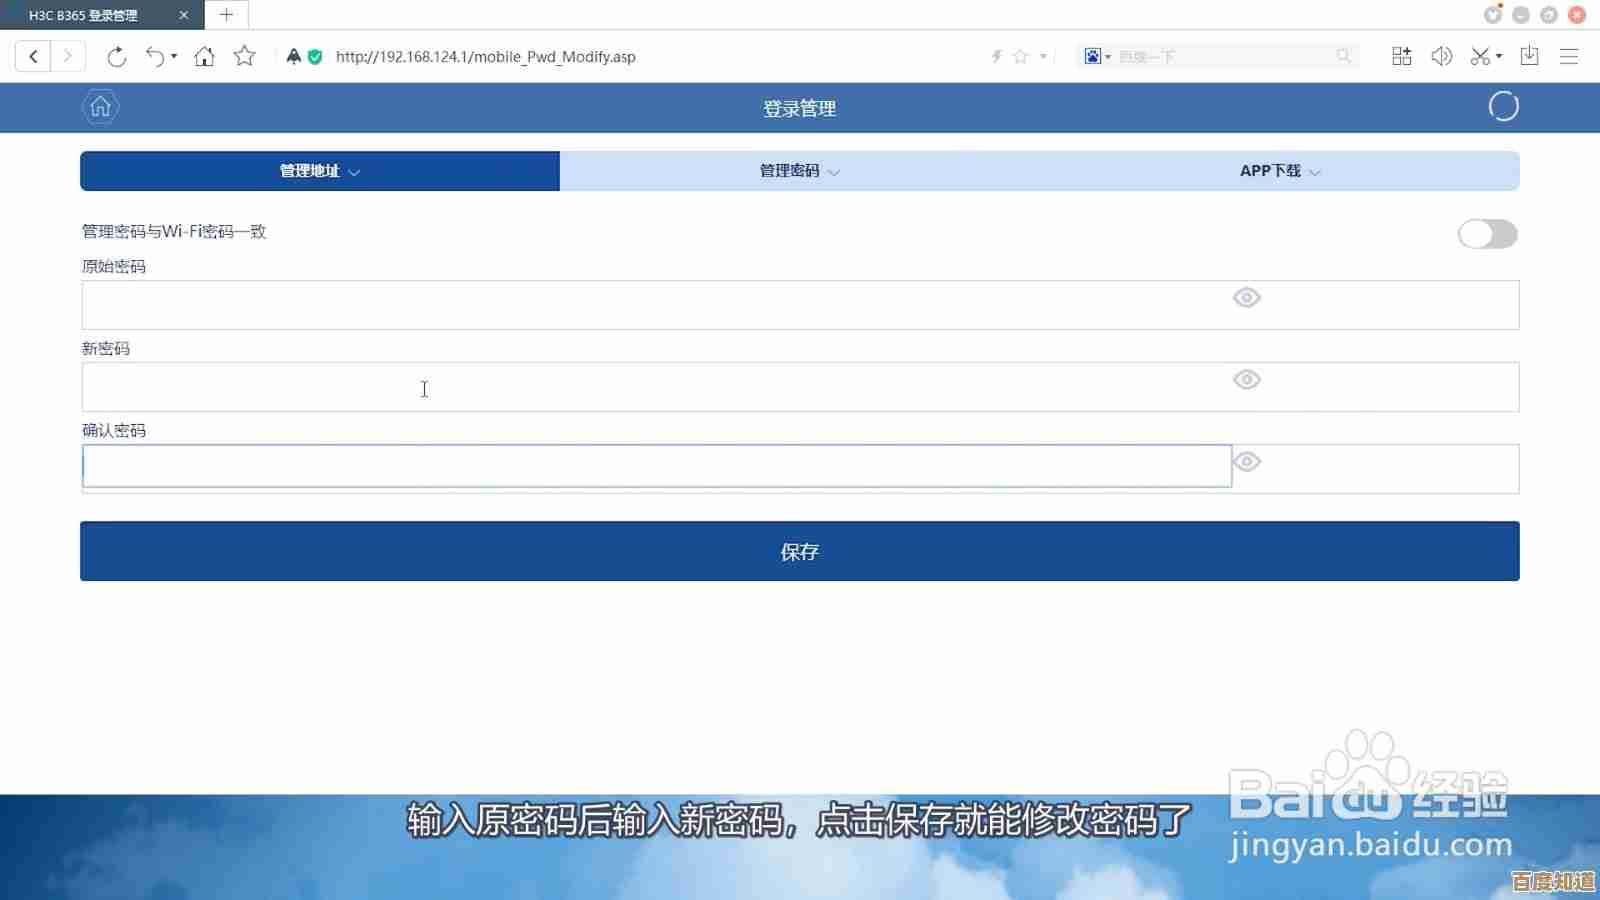Reload the page with browser refresh icon

pos(117,57)
